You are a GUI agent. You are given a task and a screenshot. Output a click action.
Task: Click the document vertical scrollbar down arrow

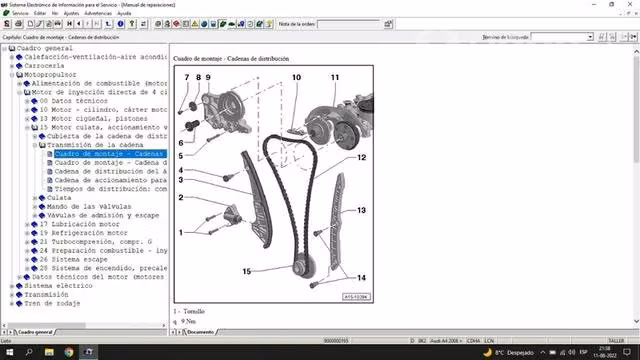click(636, 321)
